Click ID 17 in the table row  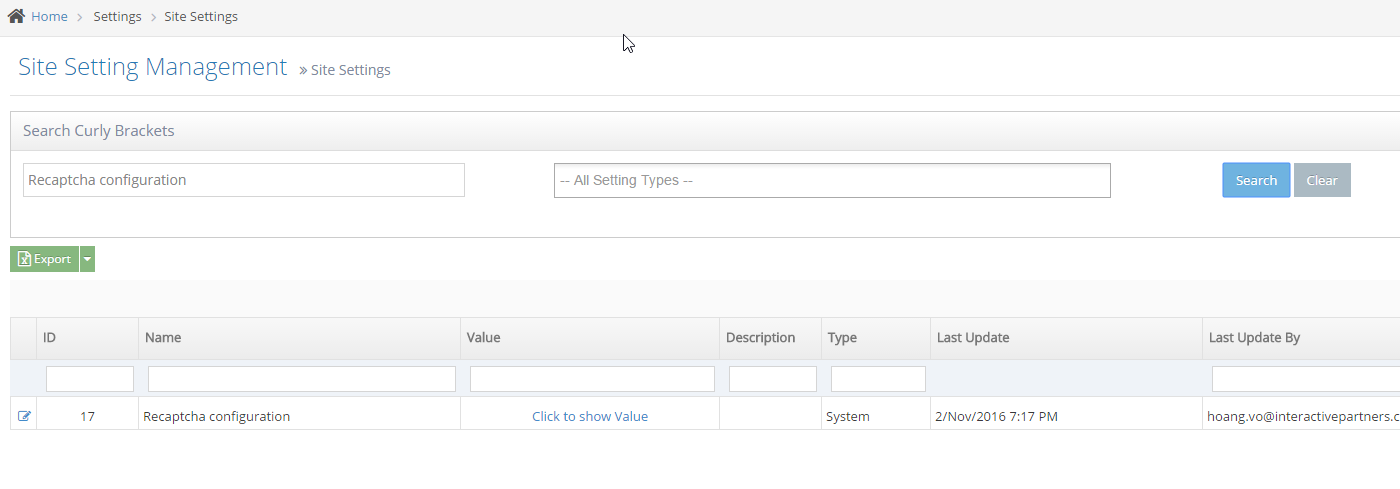(87, 416)
